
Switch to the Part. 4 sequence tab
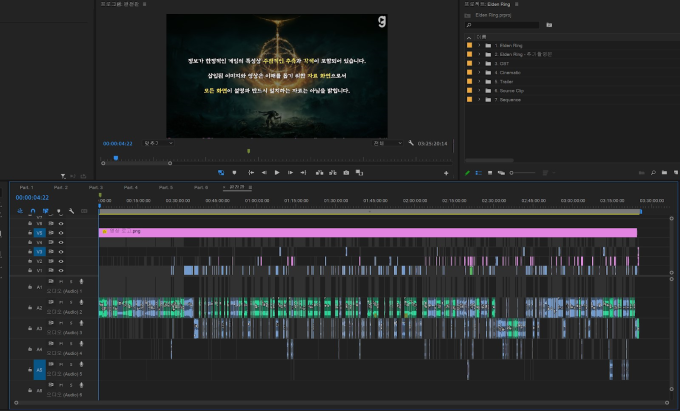[x=131, y=187]
